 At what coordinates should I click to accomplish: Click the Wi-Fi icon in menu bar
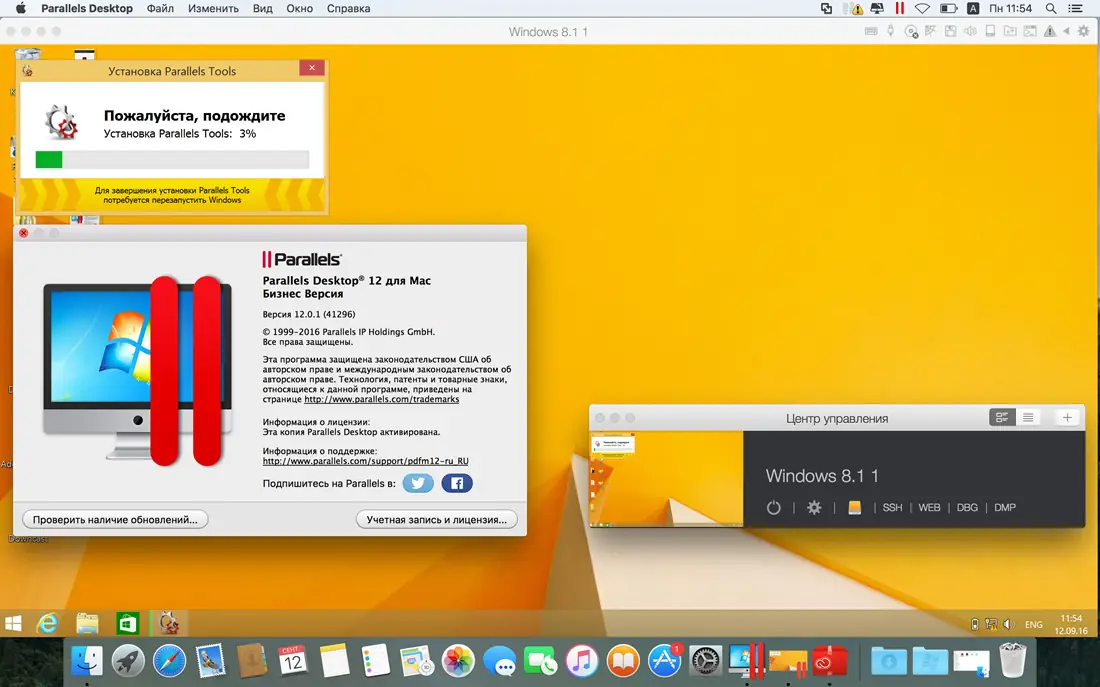tap(923, 8)
